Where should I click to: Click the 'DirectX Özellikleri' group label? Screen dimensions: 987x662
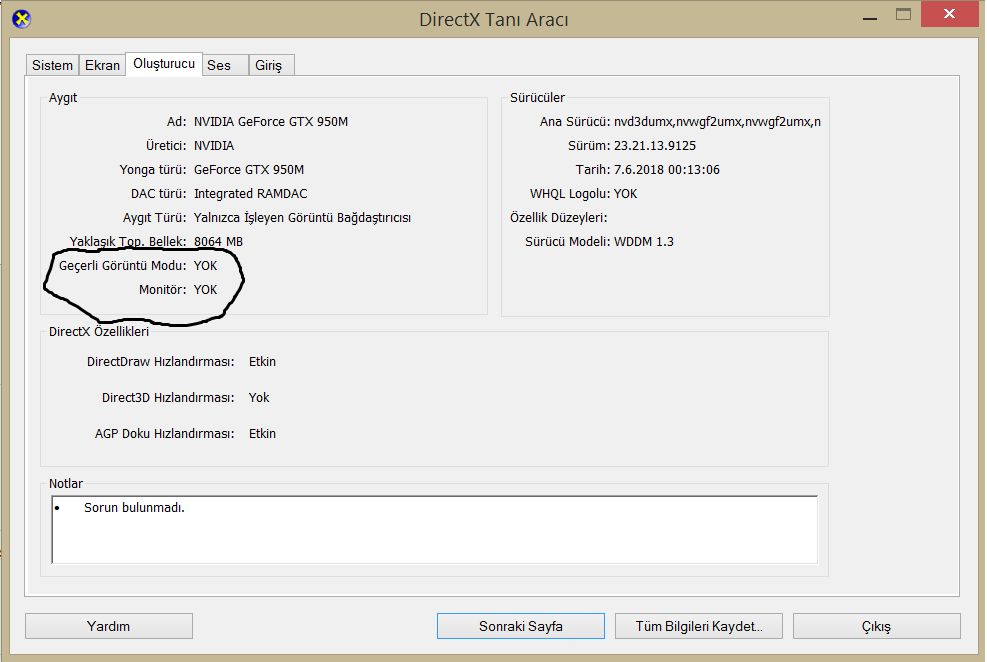[x=99, y=332]
